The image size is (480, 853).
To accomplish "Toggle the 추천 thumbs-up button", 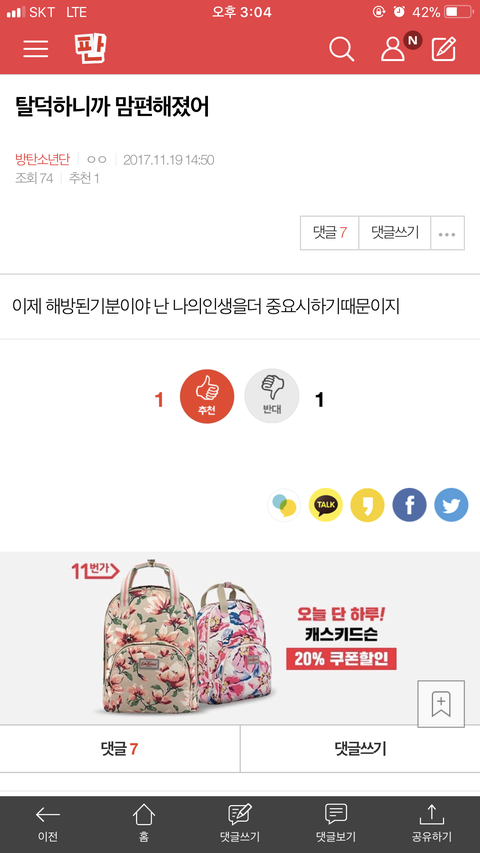I will [207, 396].
